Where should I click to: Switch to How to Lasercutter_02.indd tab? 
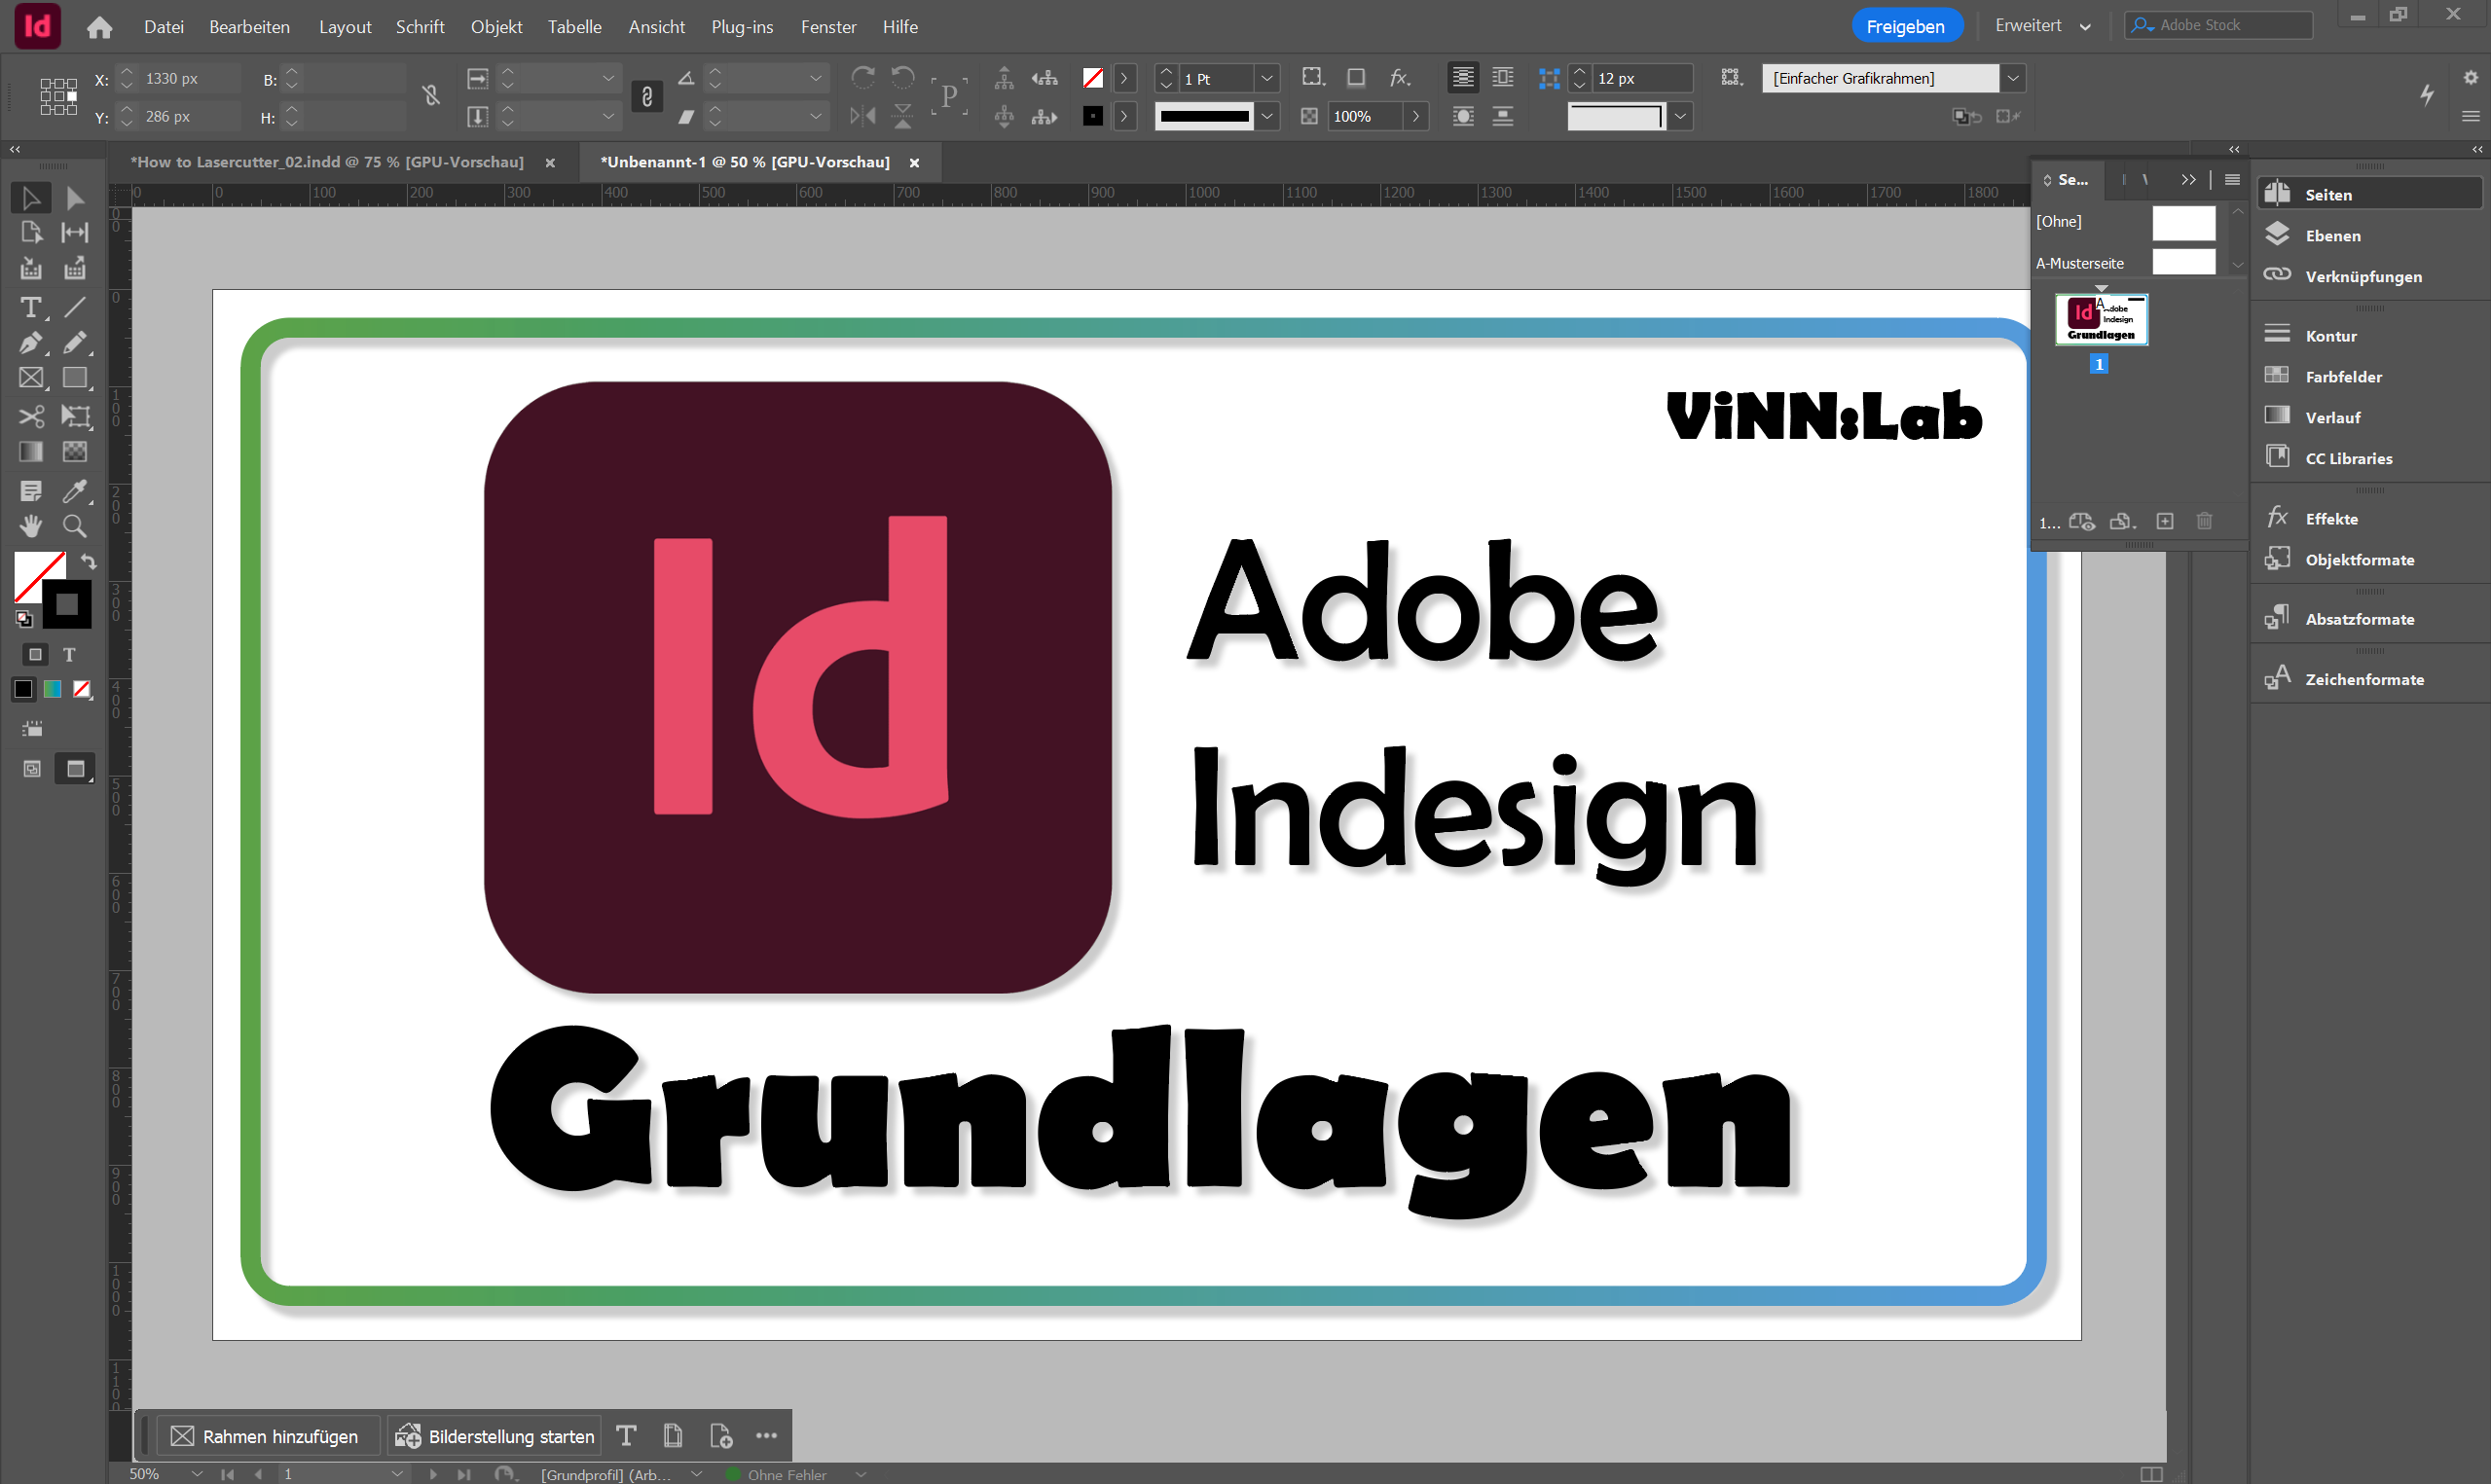coord(327,162)
